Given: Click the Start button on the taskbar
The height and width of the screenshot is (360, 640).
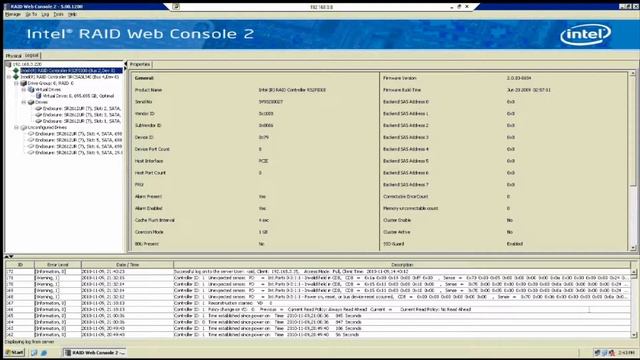Looking at the screenshot, I should (15, 353).
